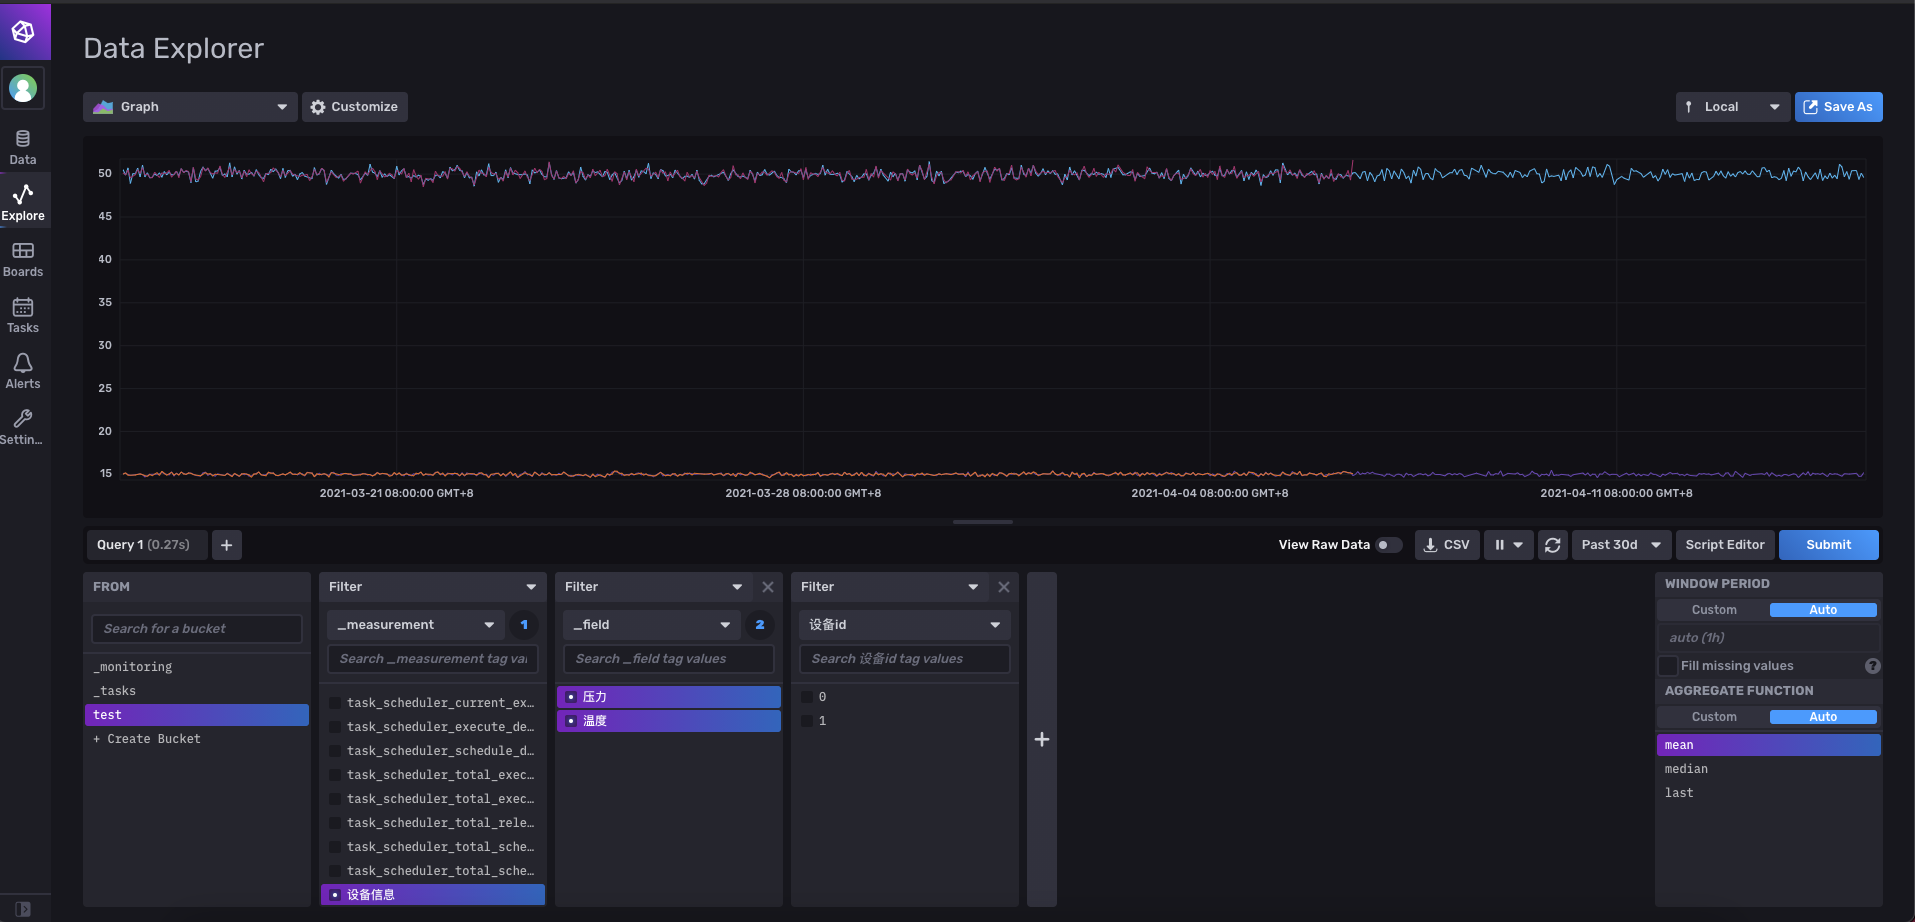Select the Query 1 tab

click(x=146, y=545)
